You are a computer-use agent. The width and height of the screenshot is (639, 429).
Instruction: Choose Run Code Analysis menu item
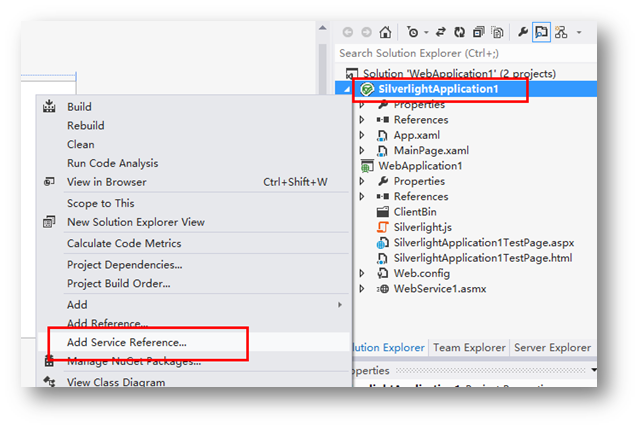(194, 163)
